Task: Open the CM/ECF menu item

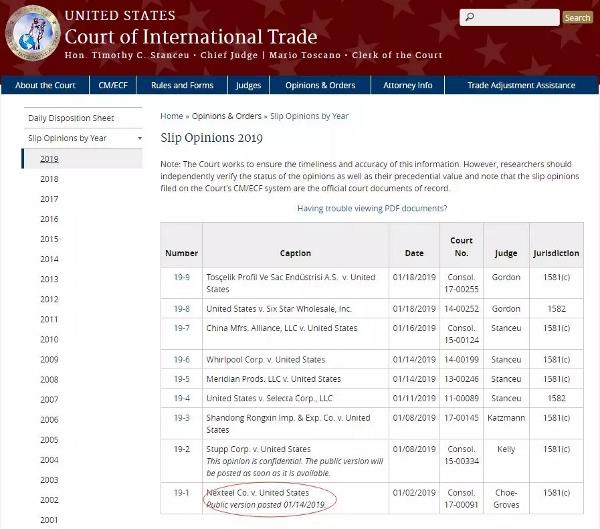Action: click(112, 86)
